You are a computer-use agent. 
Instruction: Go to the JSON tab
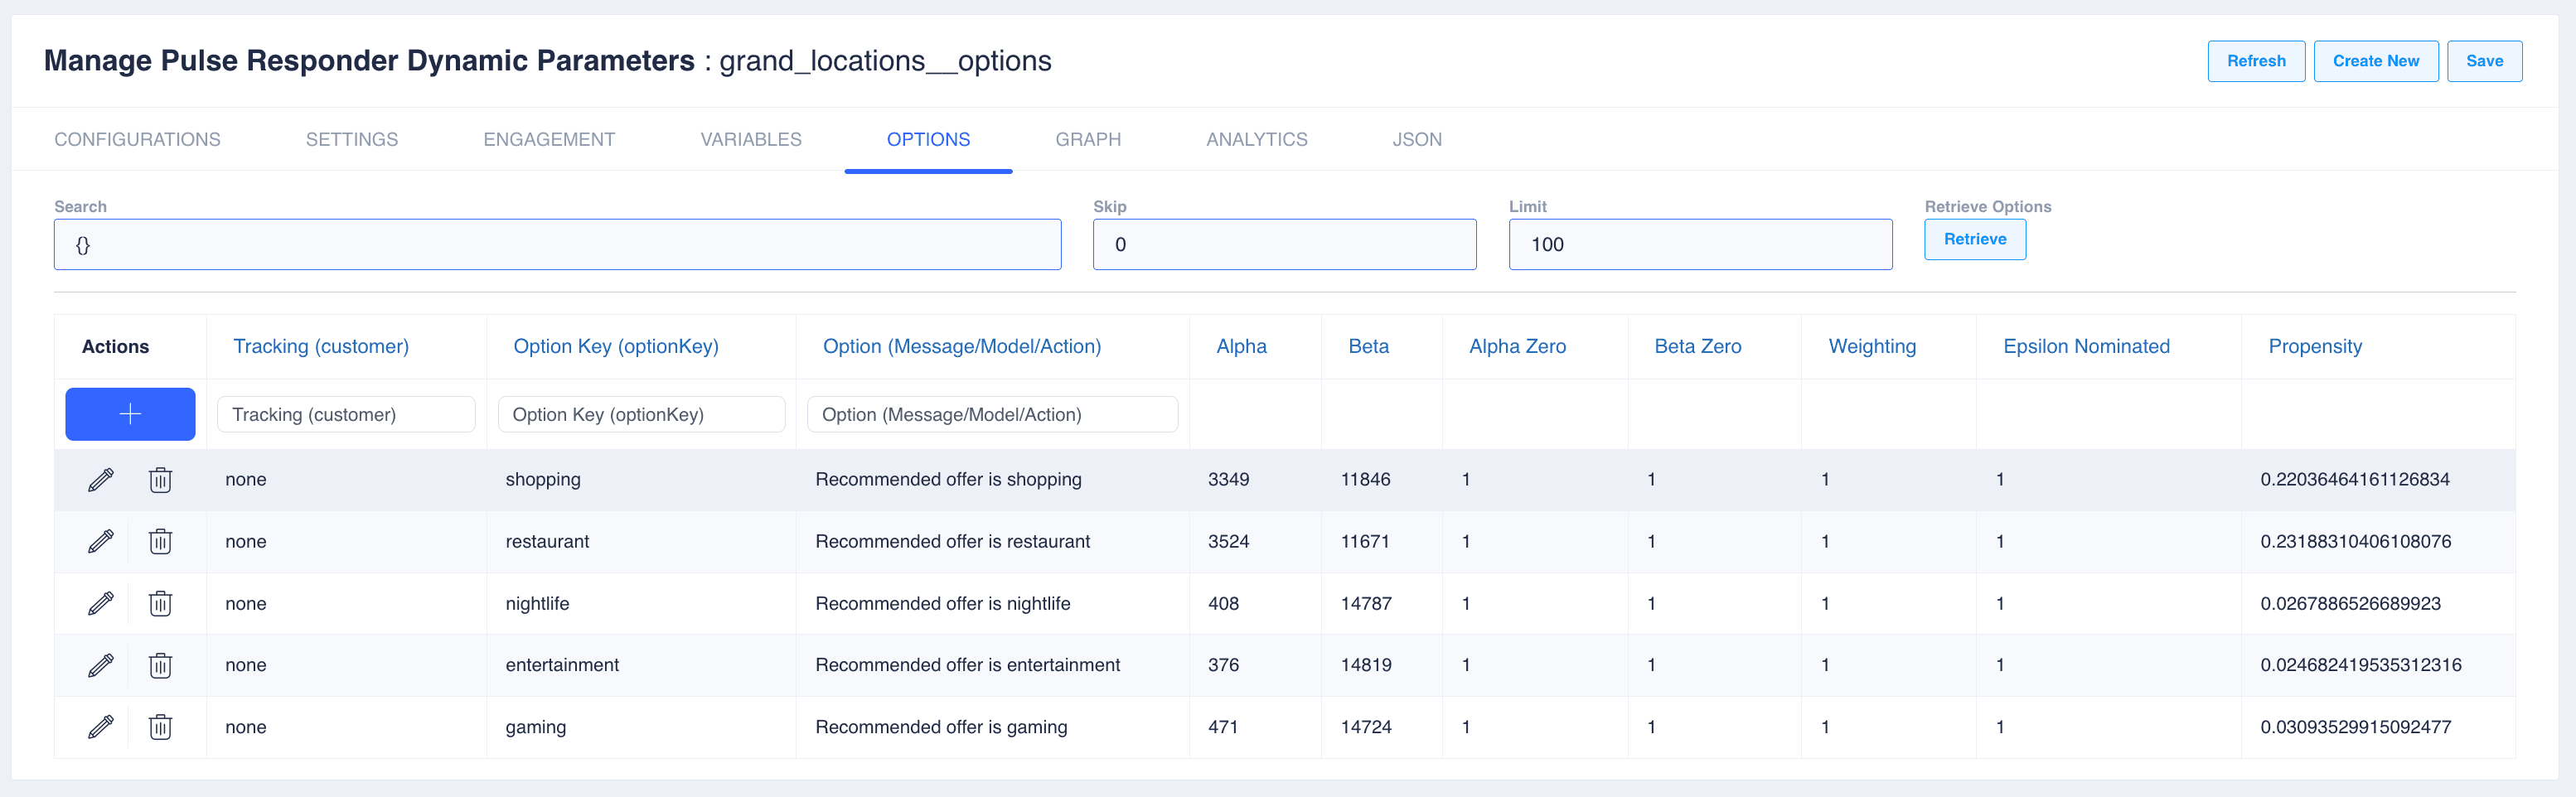tap(1416, 140)
